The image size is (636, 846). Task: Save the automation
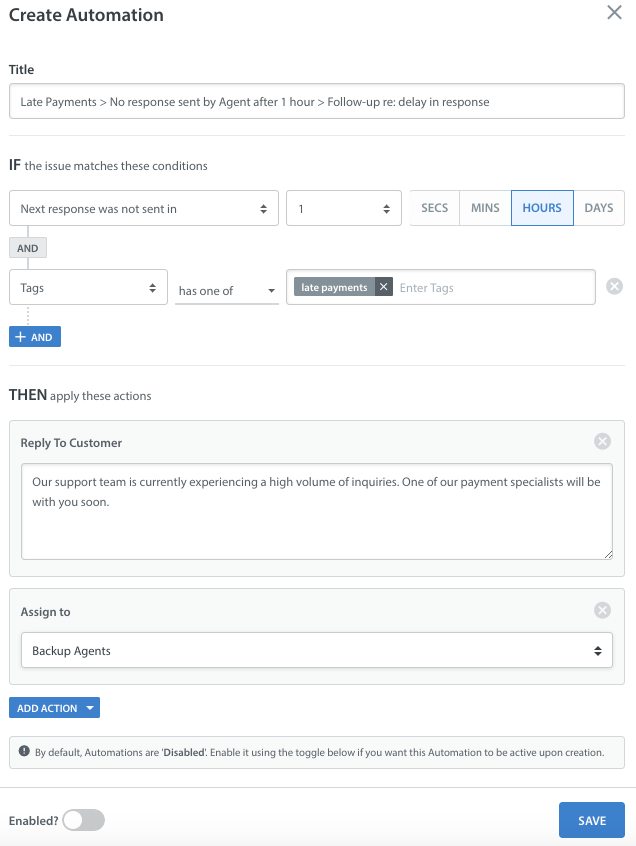(x=591, y=820)
